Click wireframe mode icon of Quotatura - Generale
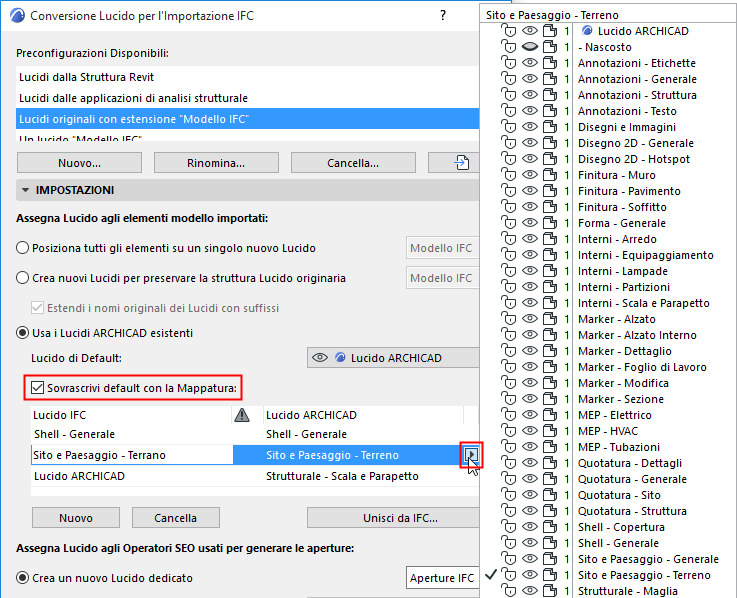The height and width of the screenshot is (598, 737). tap(550, 478)
